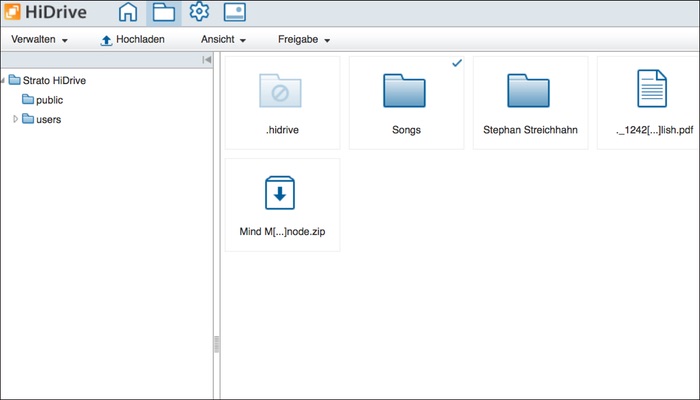Select the public folder in tree
The width and height of the screenshot is (700, 400).
click(48, 100)
